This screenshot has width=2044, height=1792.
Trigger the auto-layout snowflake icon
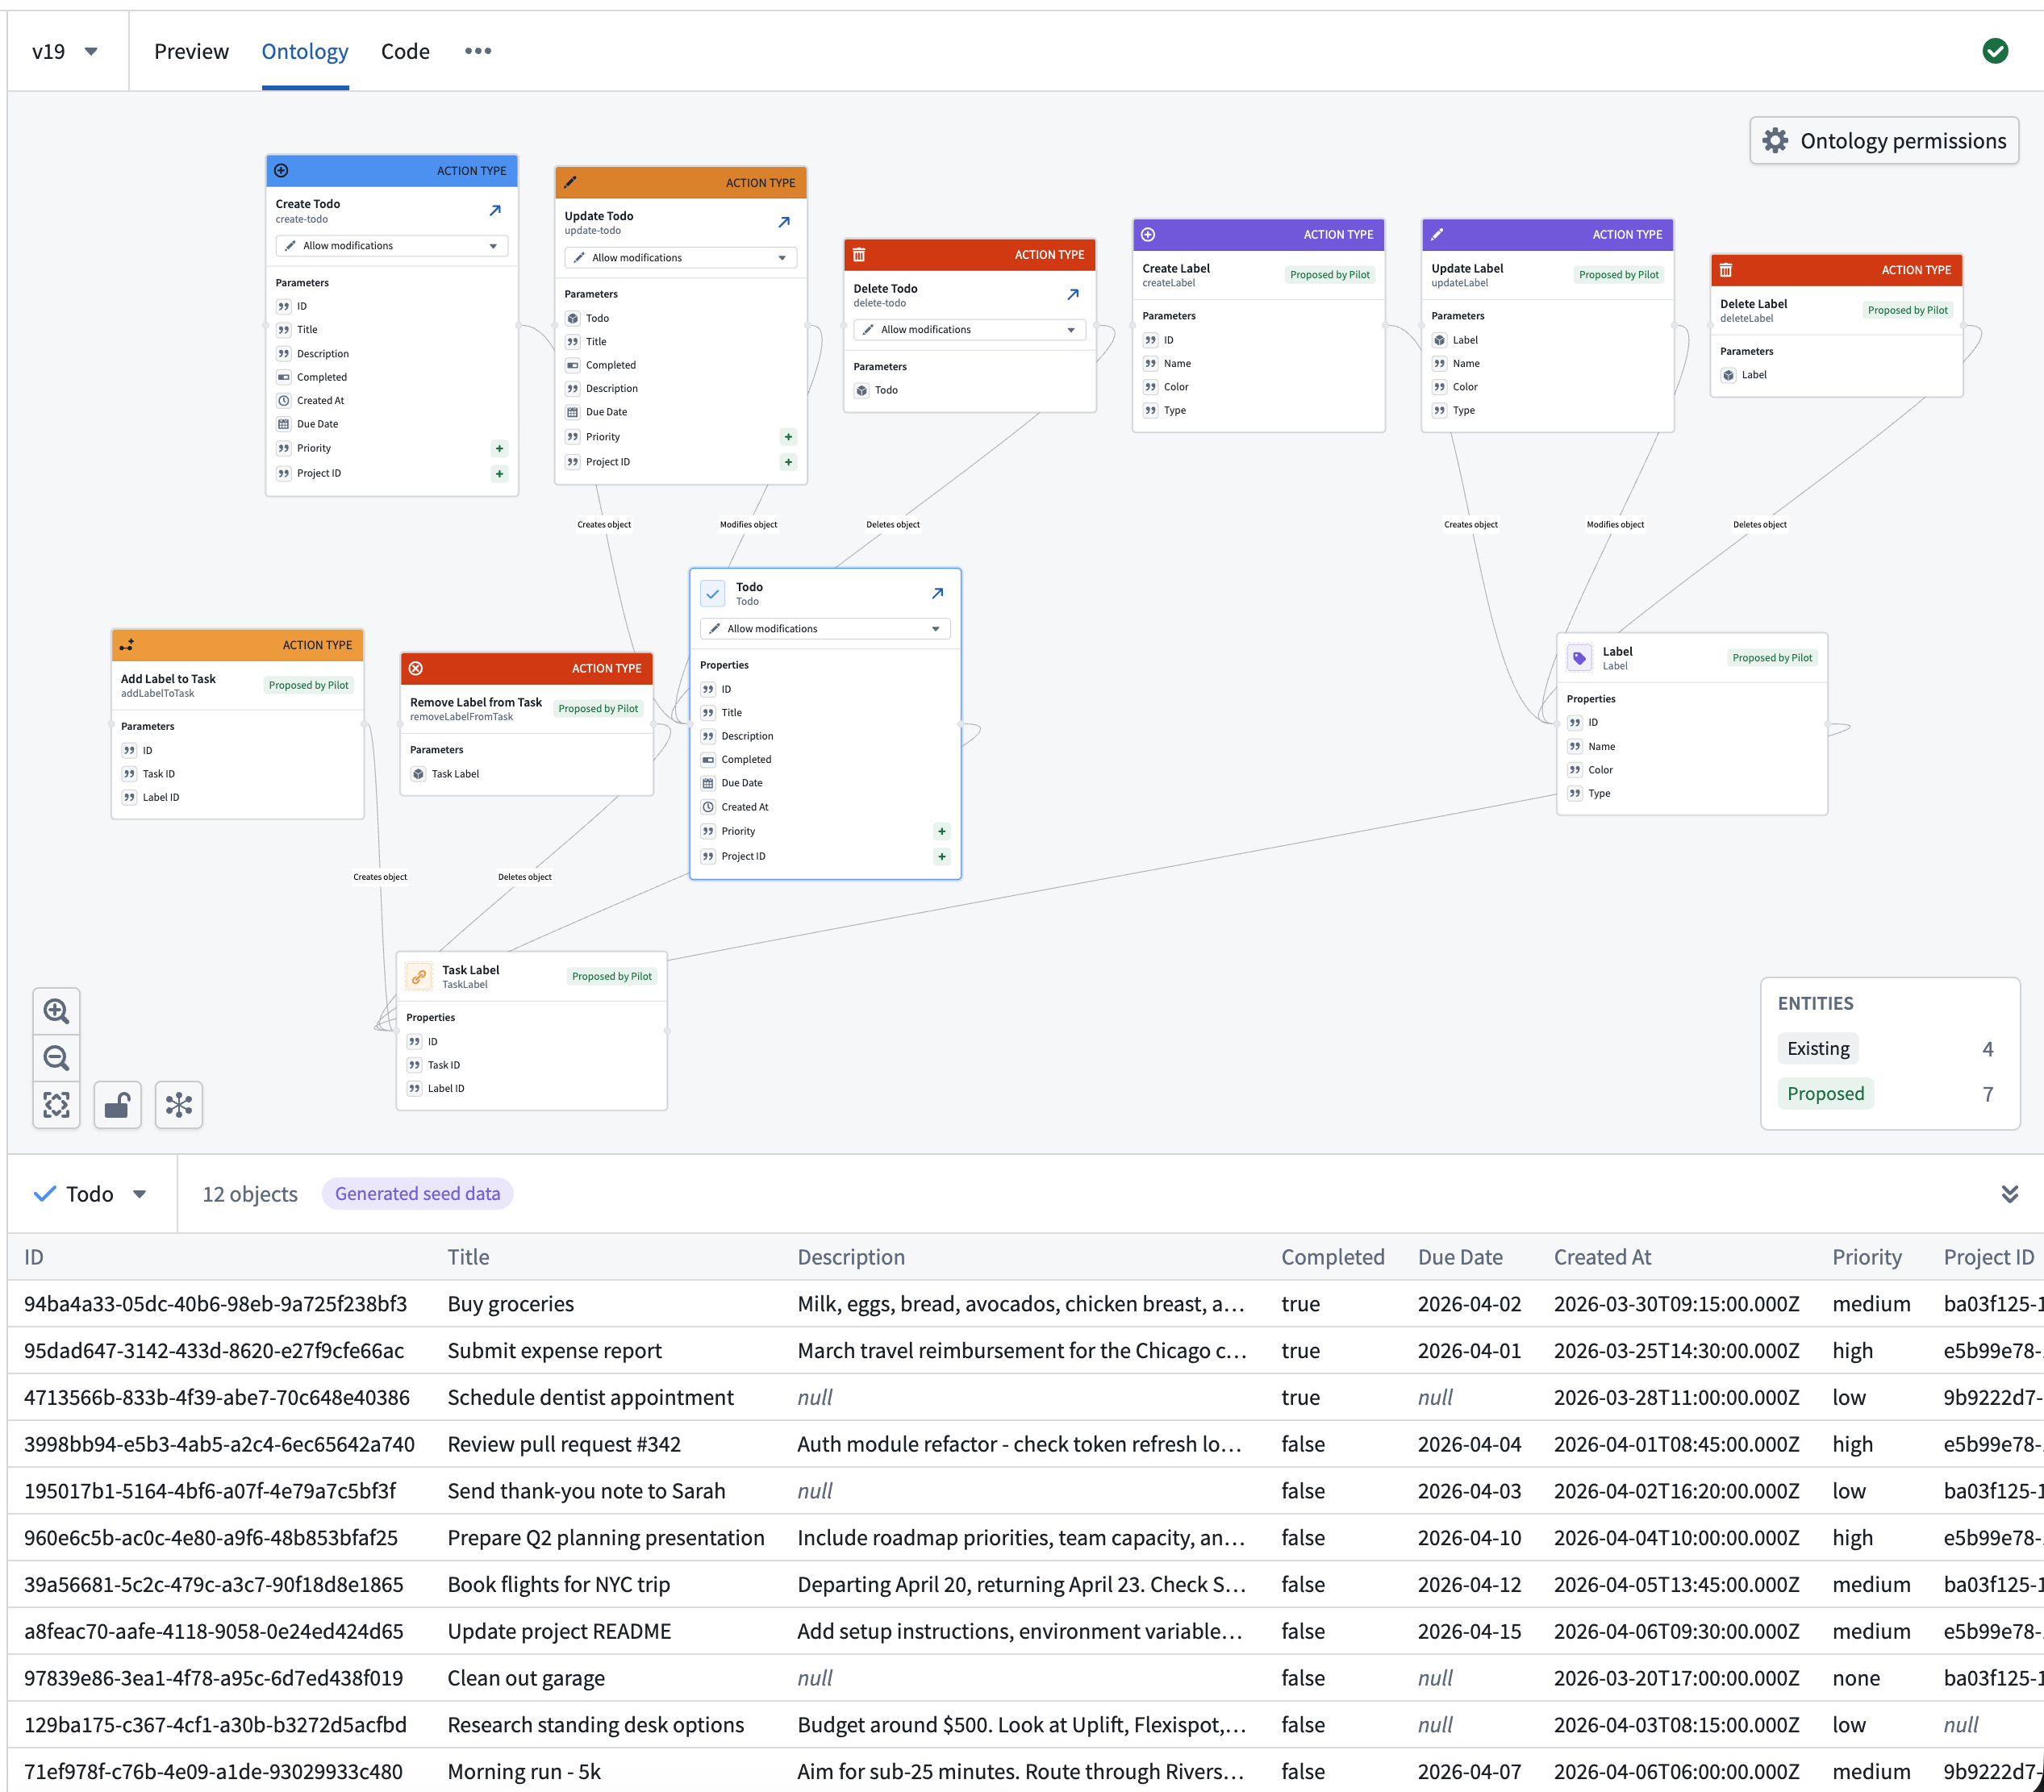(x=178, y=1104)
